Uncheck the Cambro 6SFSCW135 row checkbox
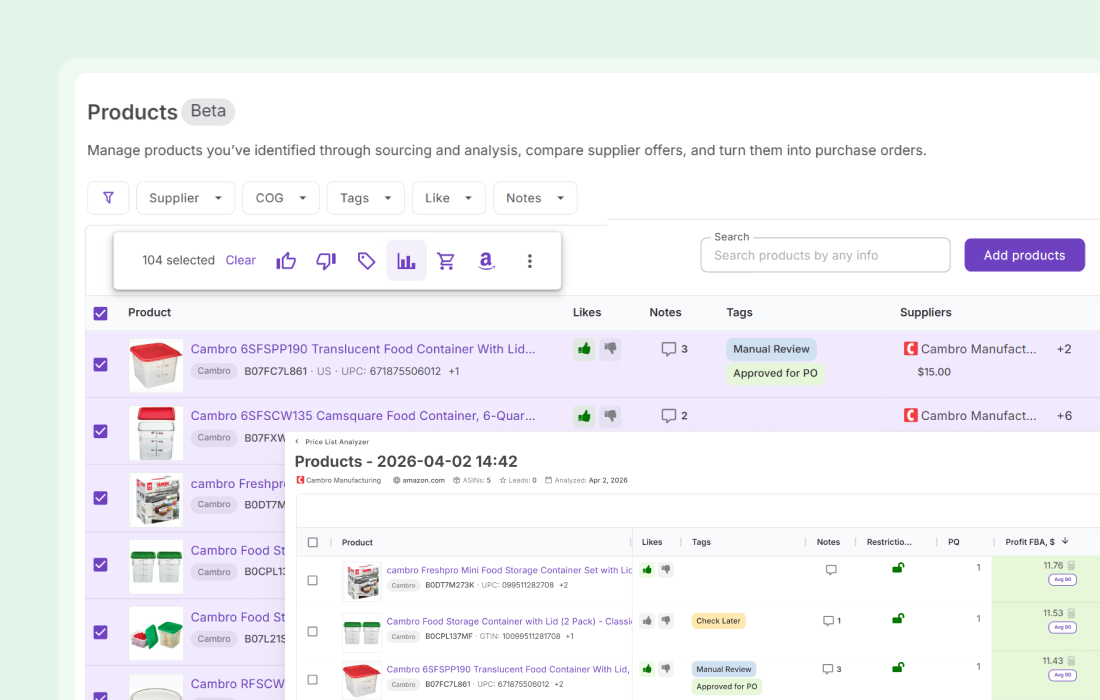 pos(100,431)
